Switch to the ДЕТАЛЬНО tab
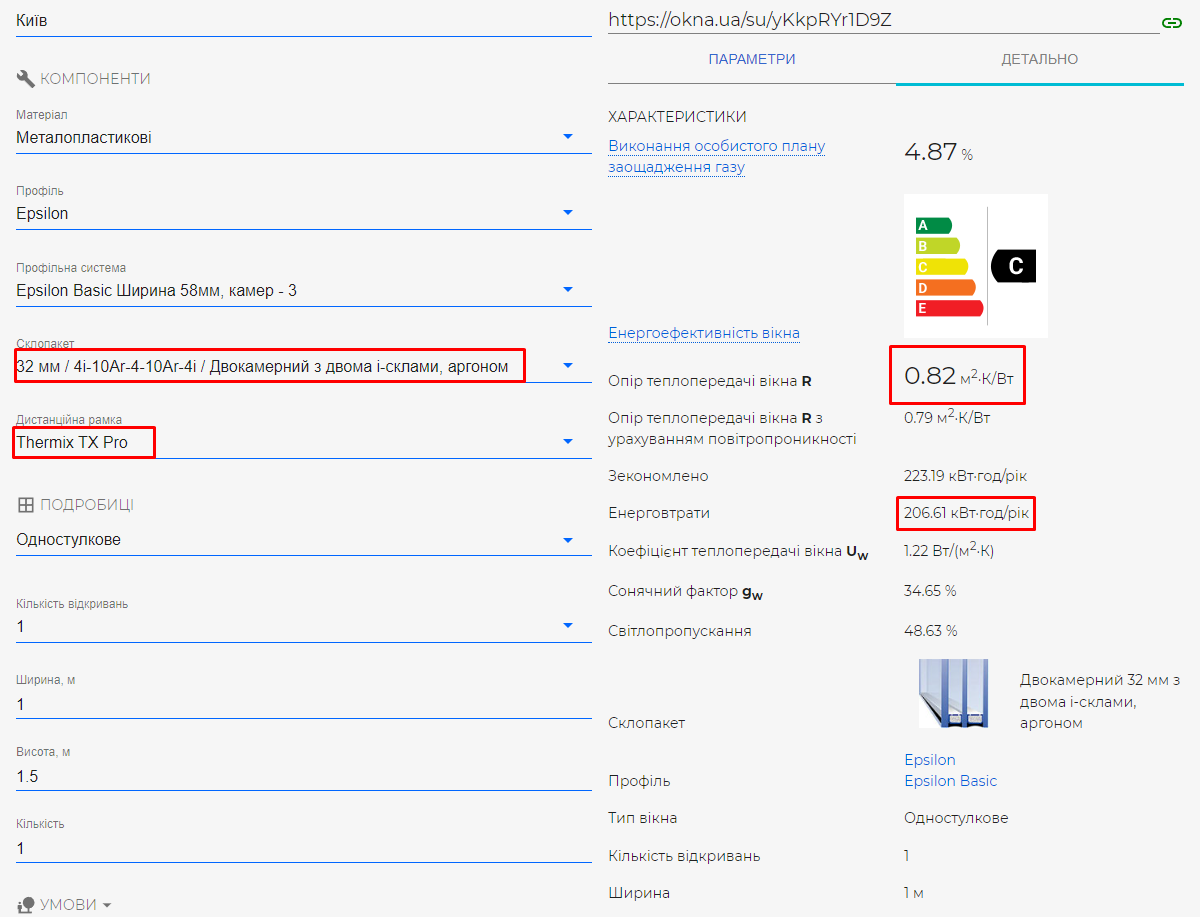Screen dimensions: 1200x917 click(1040, 59)
